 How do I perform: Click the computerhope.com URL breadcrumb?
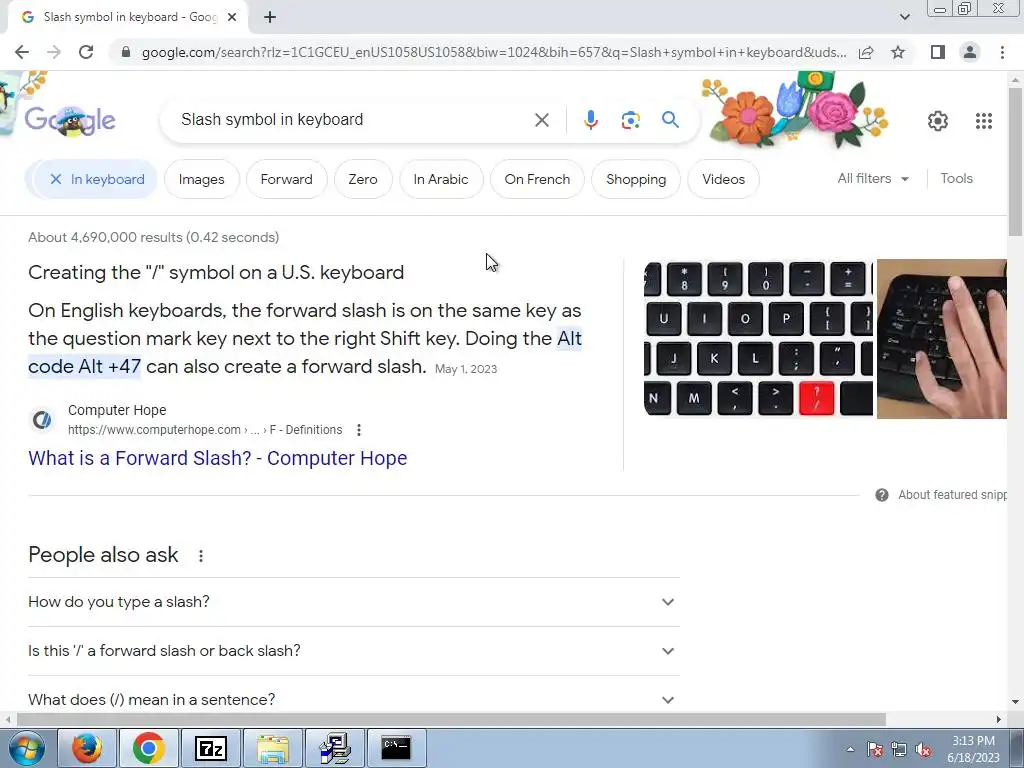pos(205,430)
